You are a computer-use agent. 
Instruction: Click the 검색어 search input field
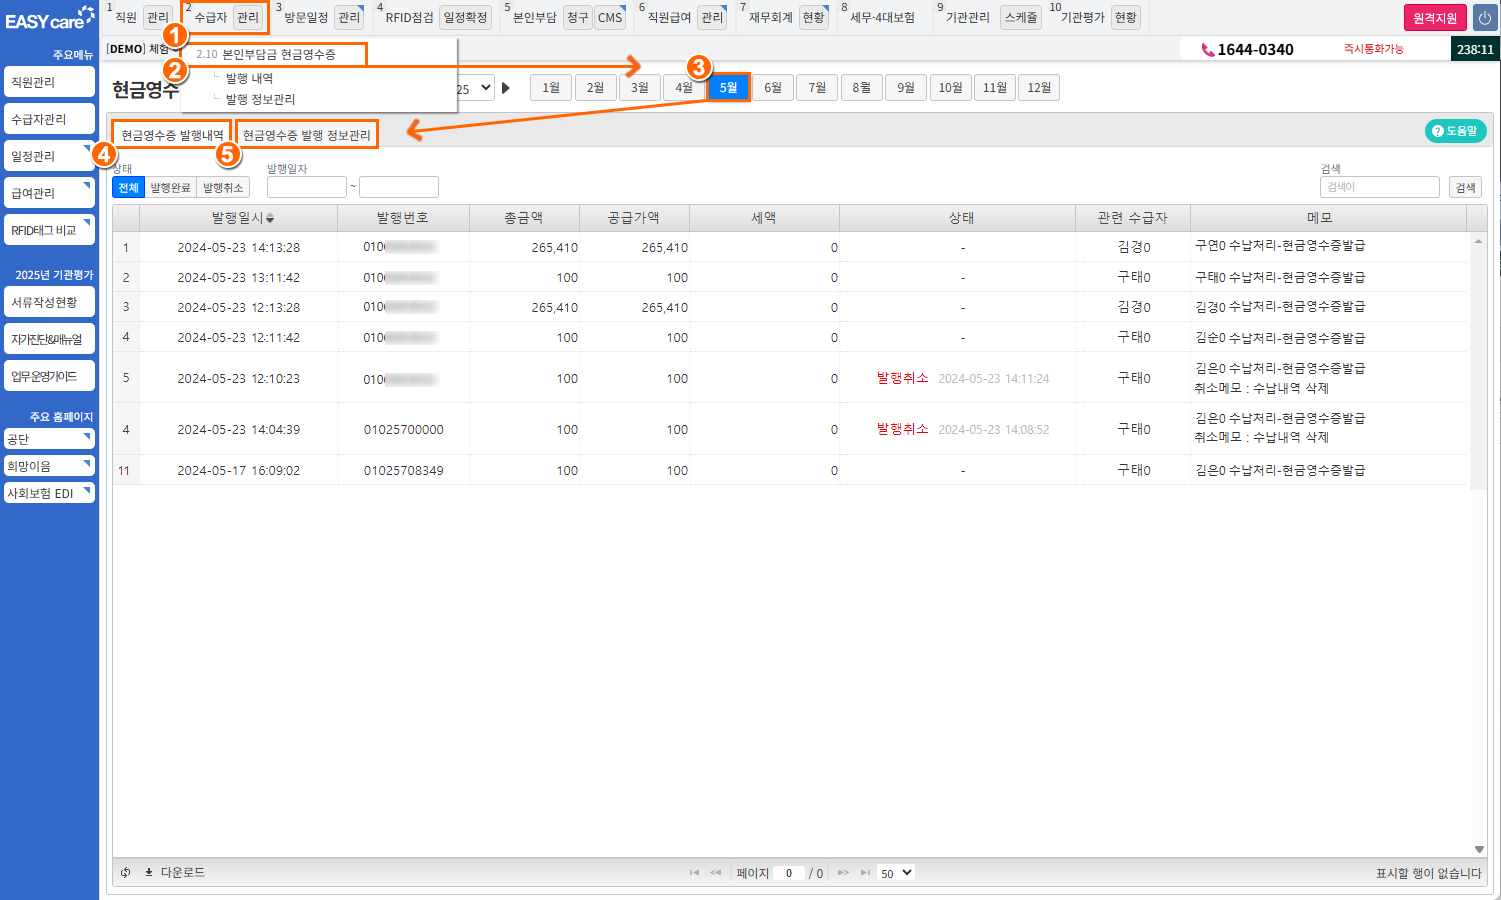(x=1380, y=187)
